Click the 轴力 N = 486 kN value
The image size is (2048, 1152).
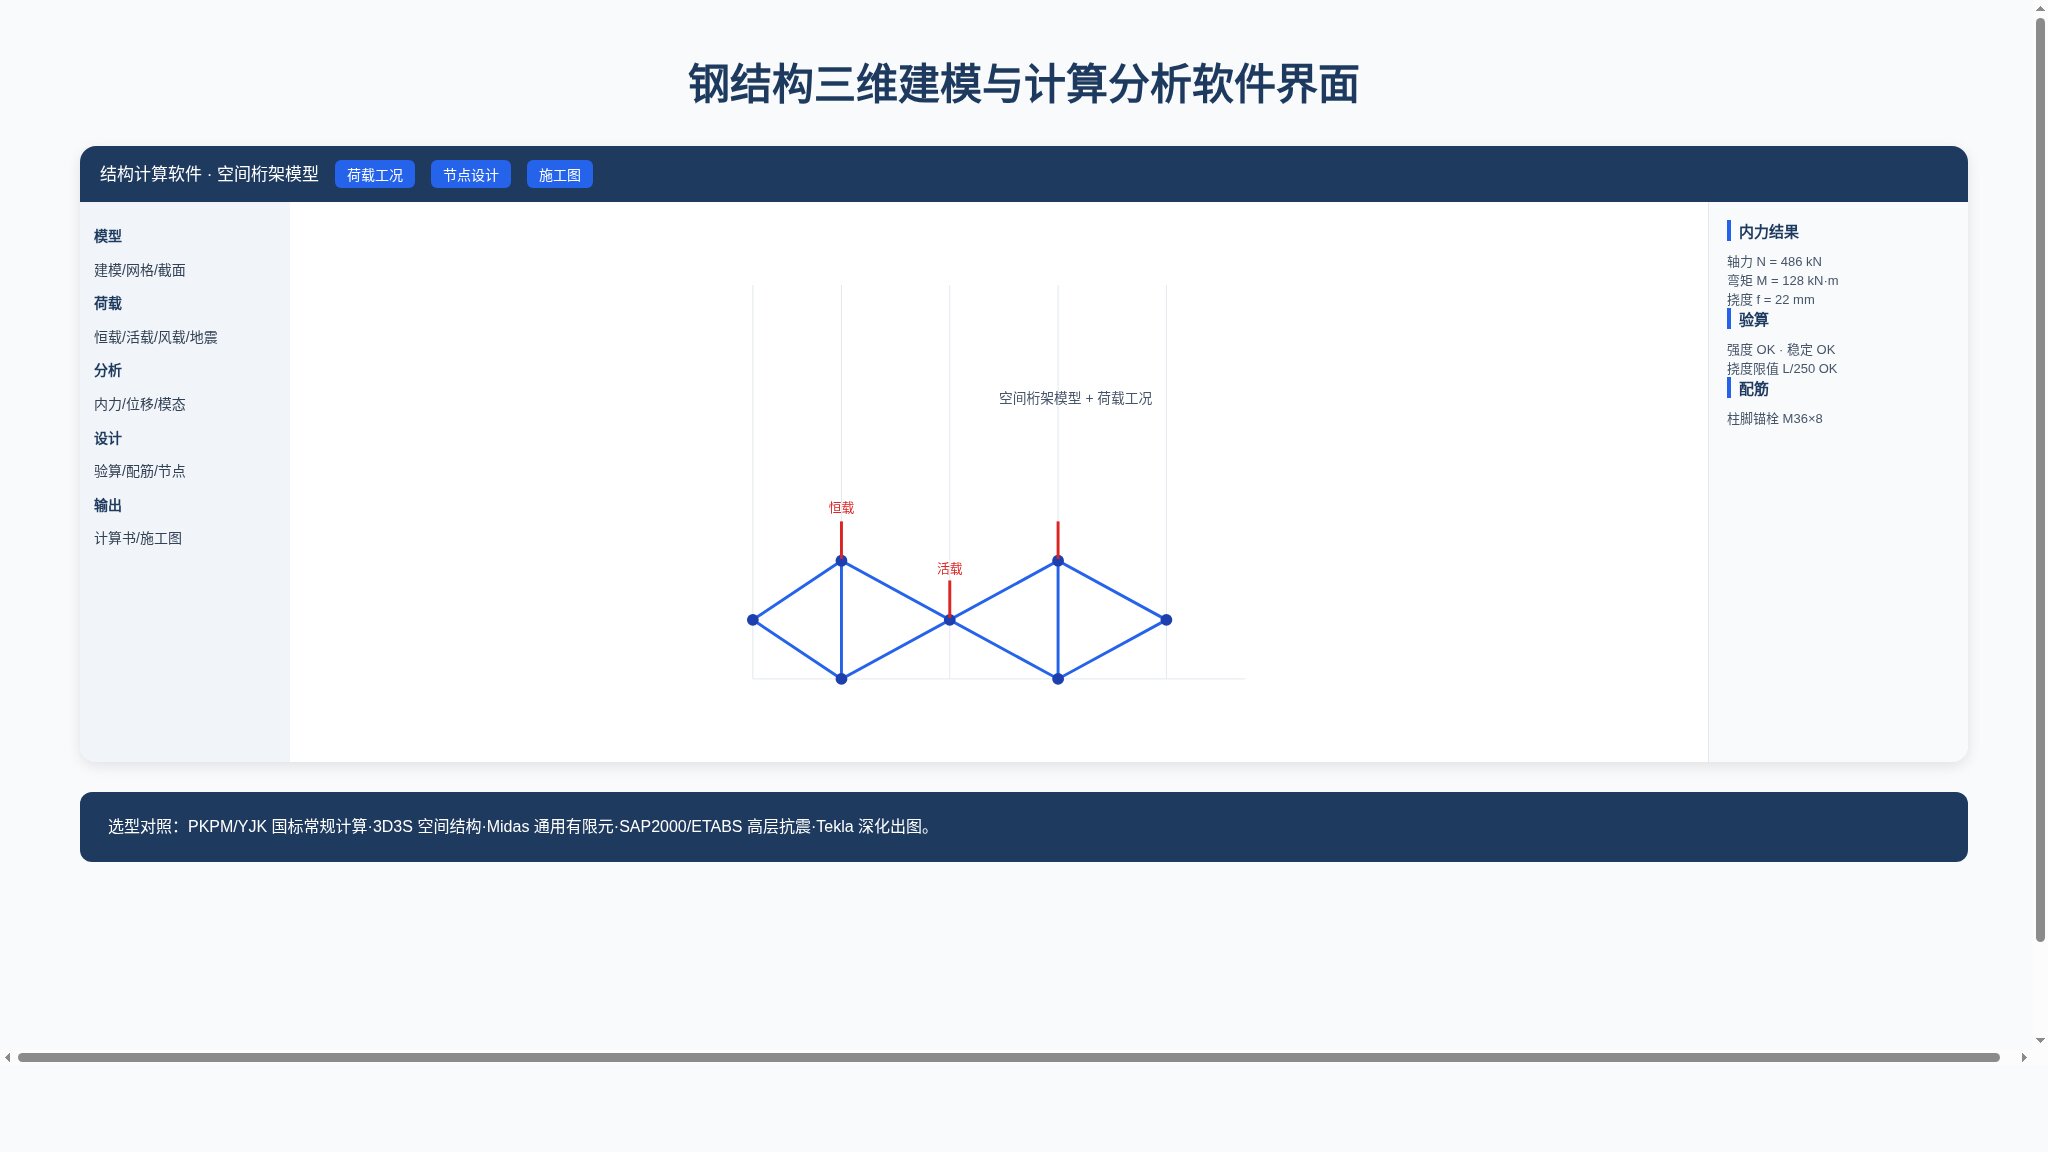click(1774, 262)
